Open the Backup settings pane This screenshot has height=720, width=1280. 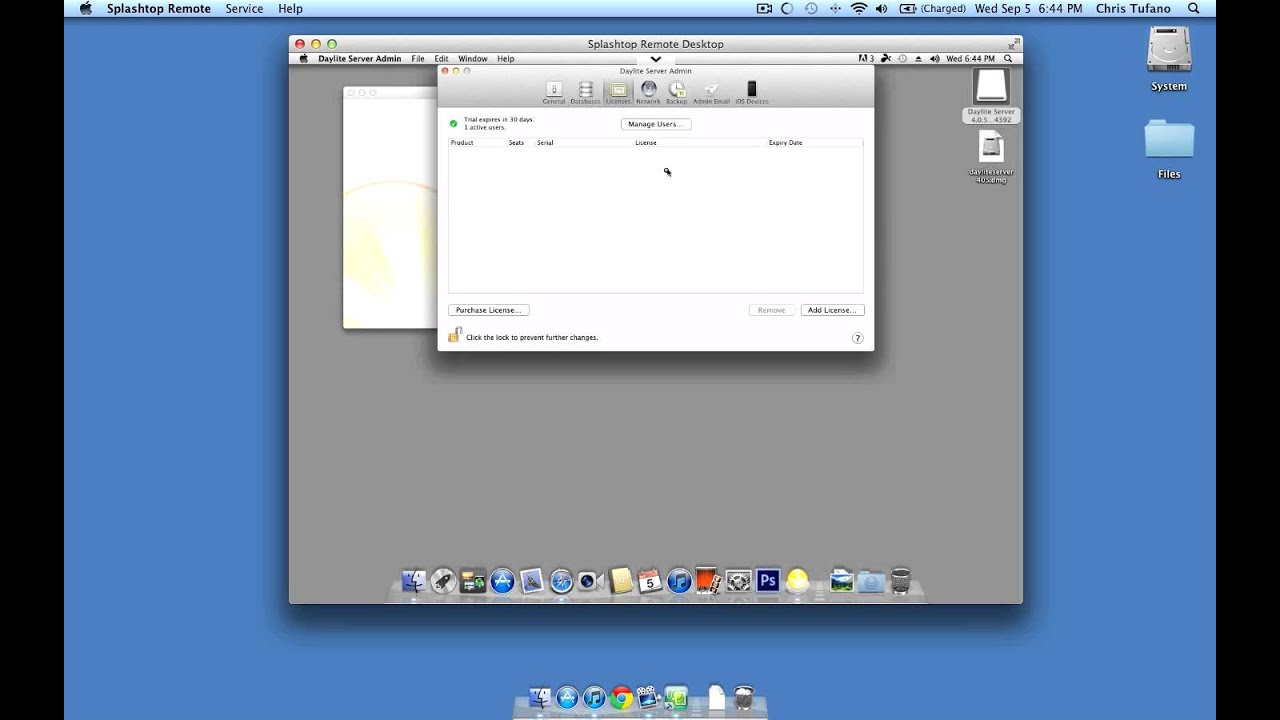(677, 92)
